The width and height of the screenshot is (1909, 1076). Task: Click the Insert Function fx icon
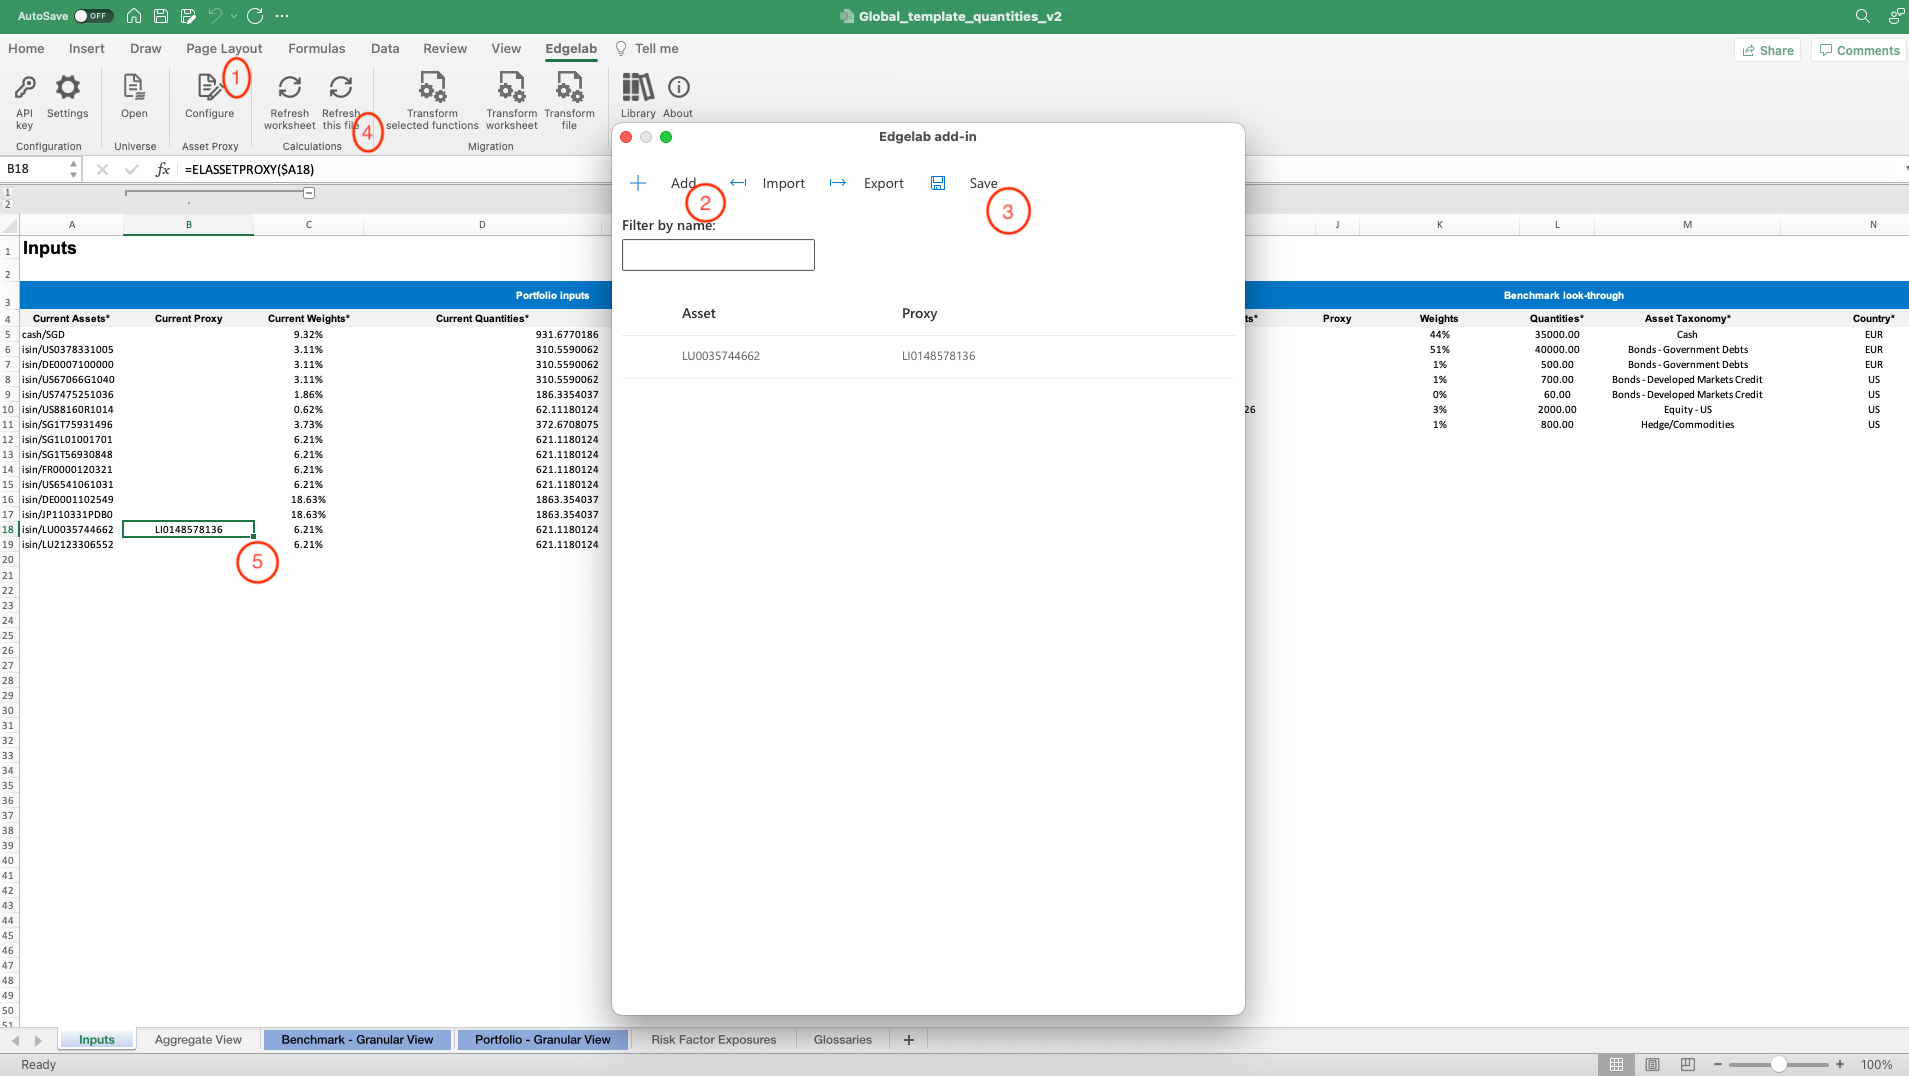coord(162,169)
